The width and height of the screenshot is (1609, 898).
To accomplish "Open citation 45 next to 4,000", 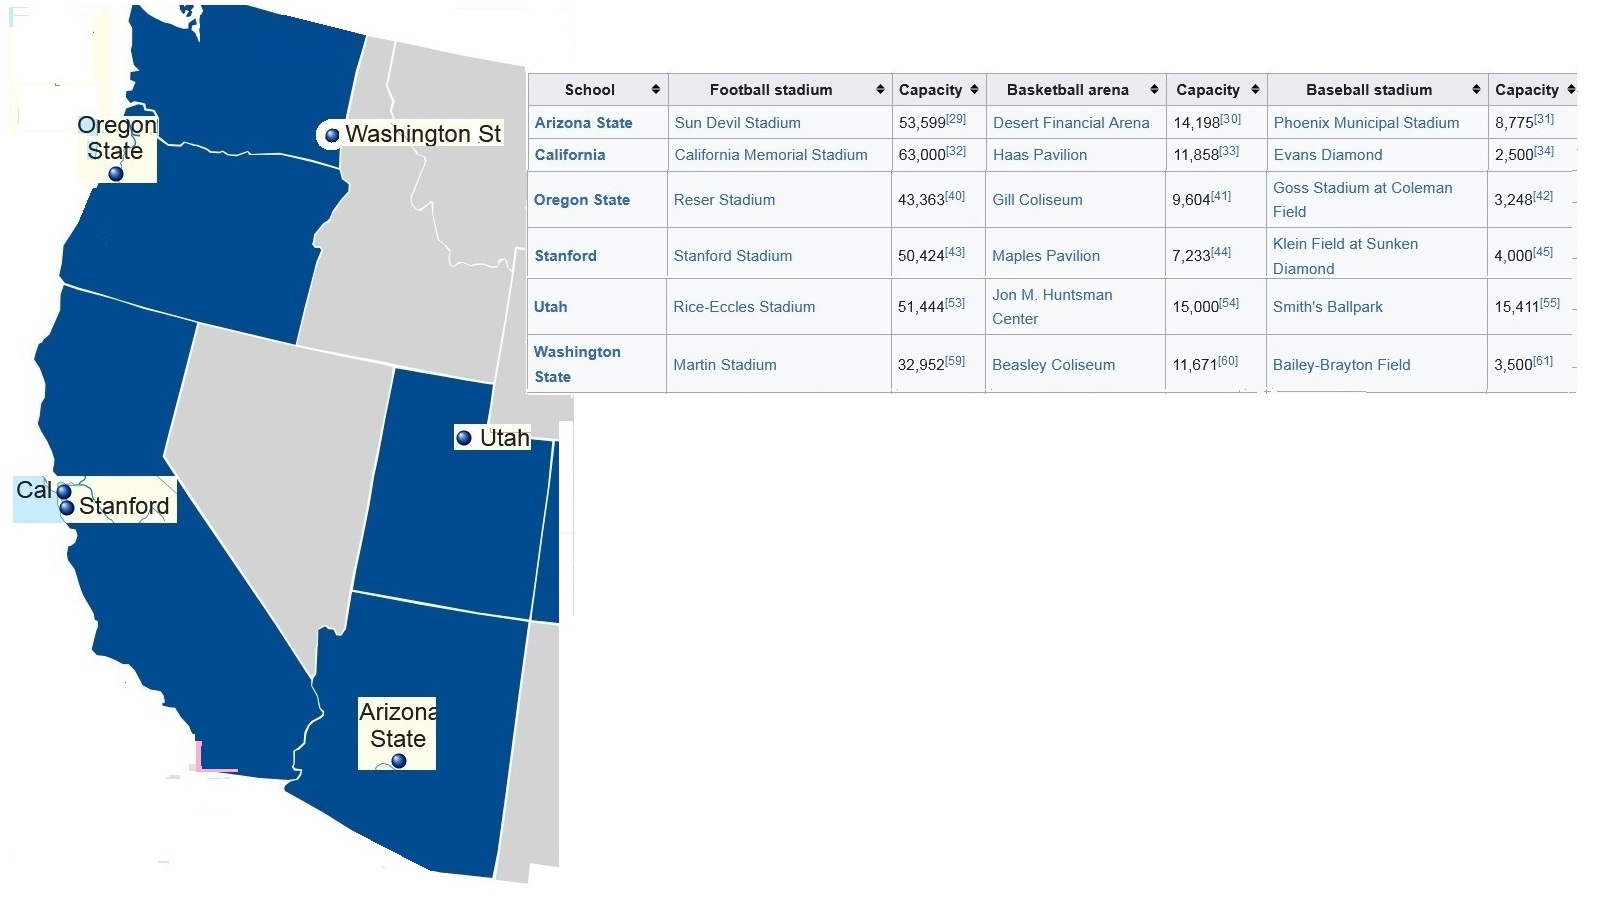I will [x=1543, y=252].
